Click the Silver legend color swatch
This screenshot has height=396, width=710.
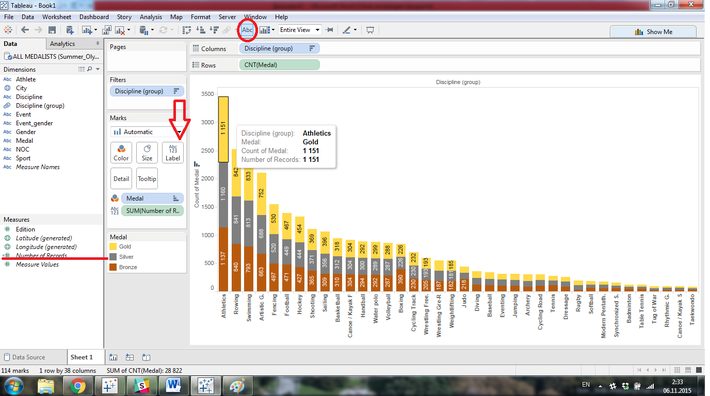(x=113, y=257)
